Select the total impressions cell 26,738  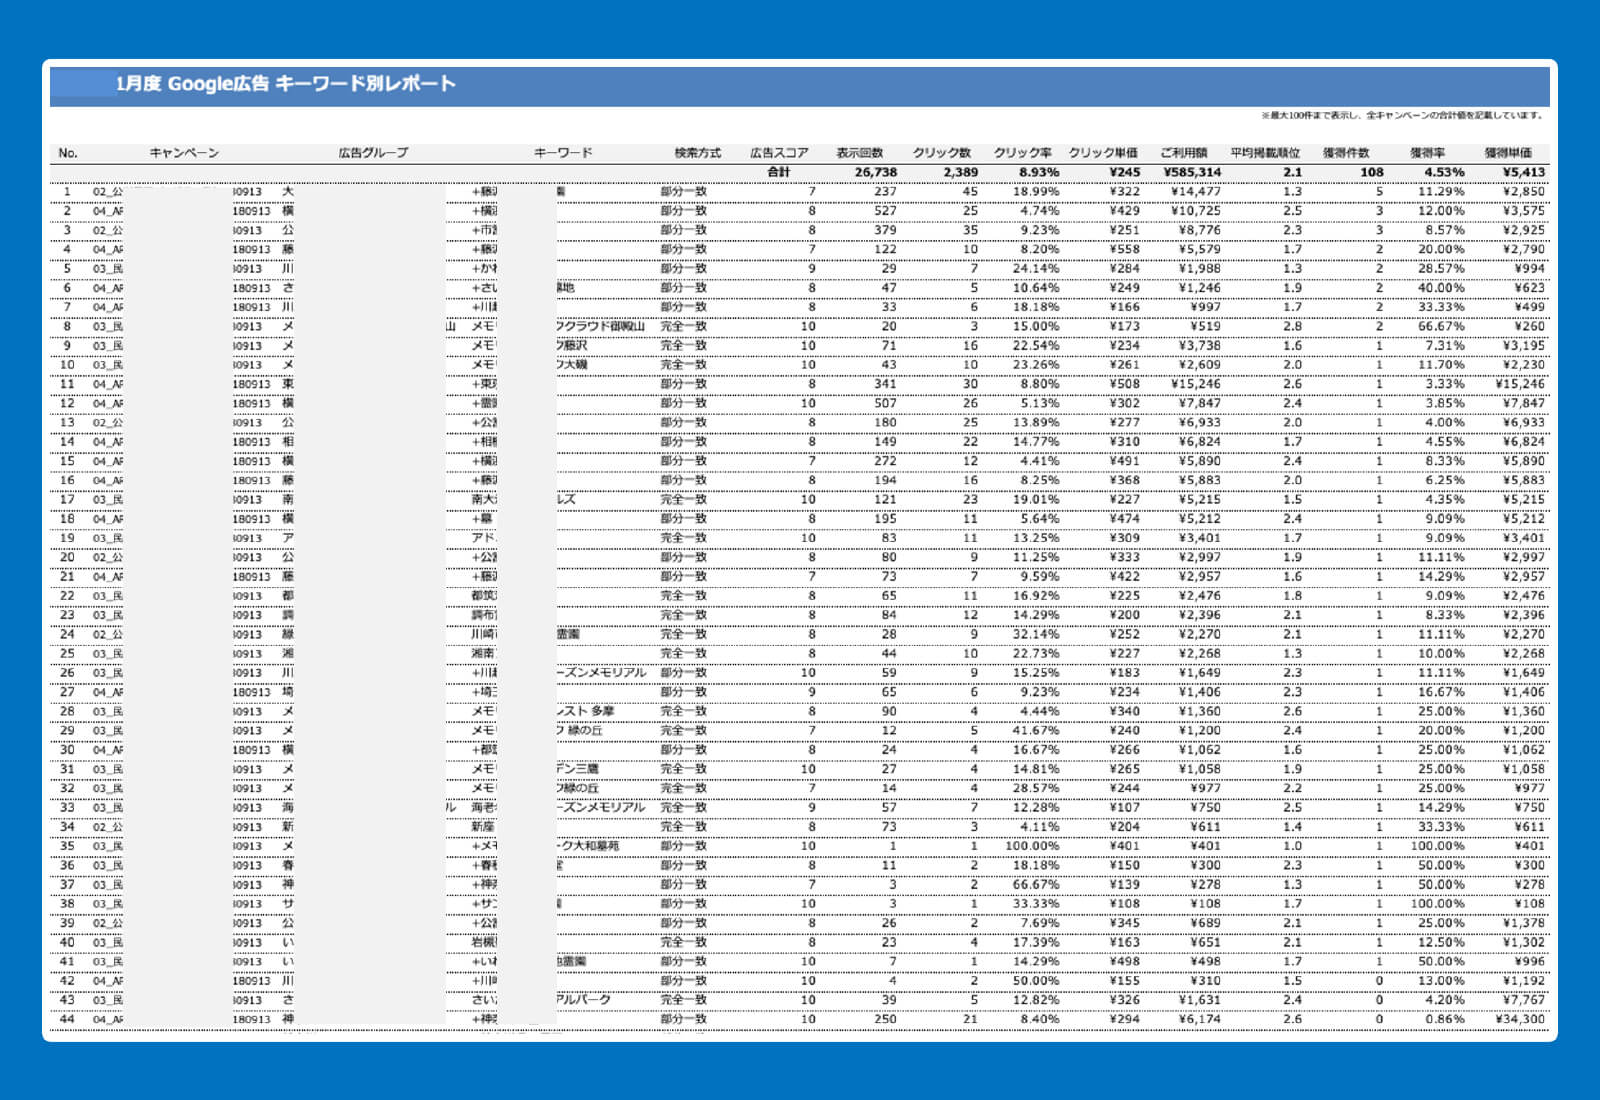875,172
